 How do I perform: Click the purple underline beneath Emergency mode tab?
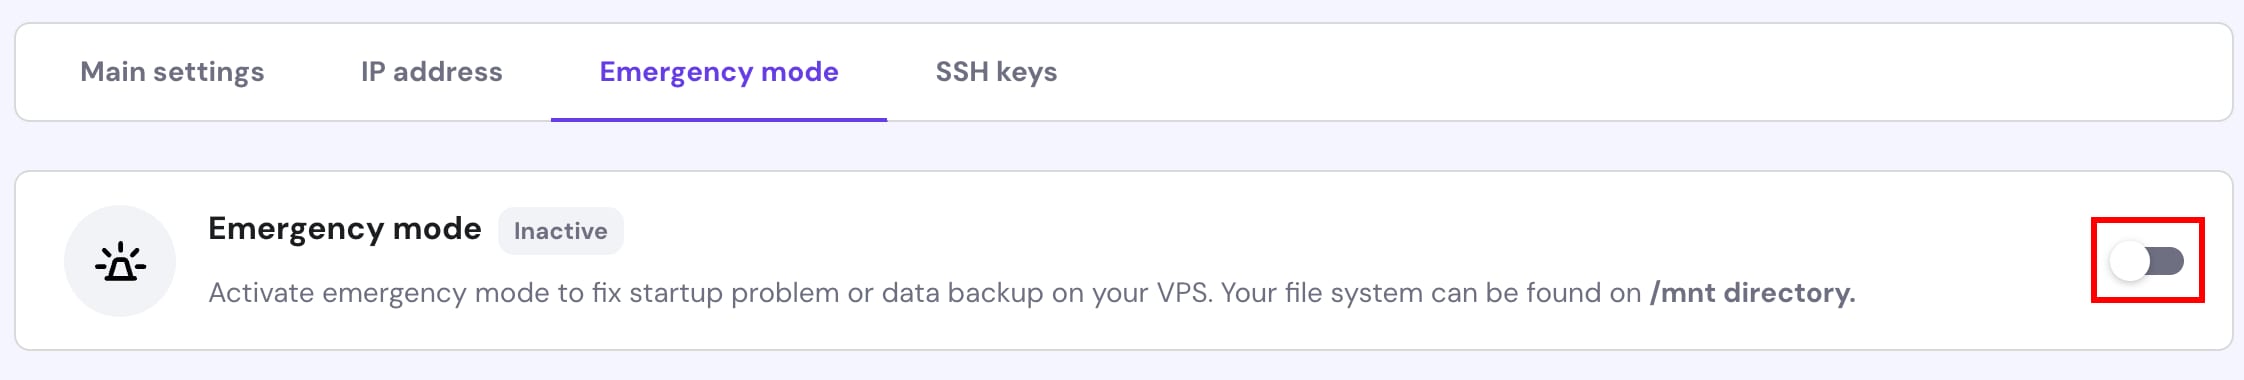[719, 119]
